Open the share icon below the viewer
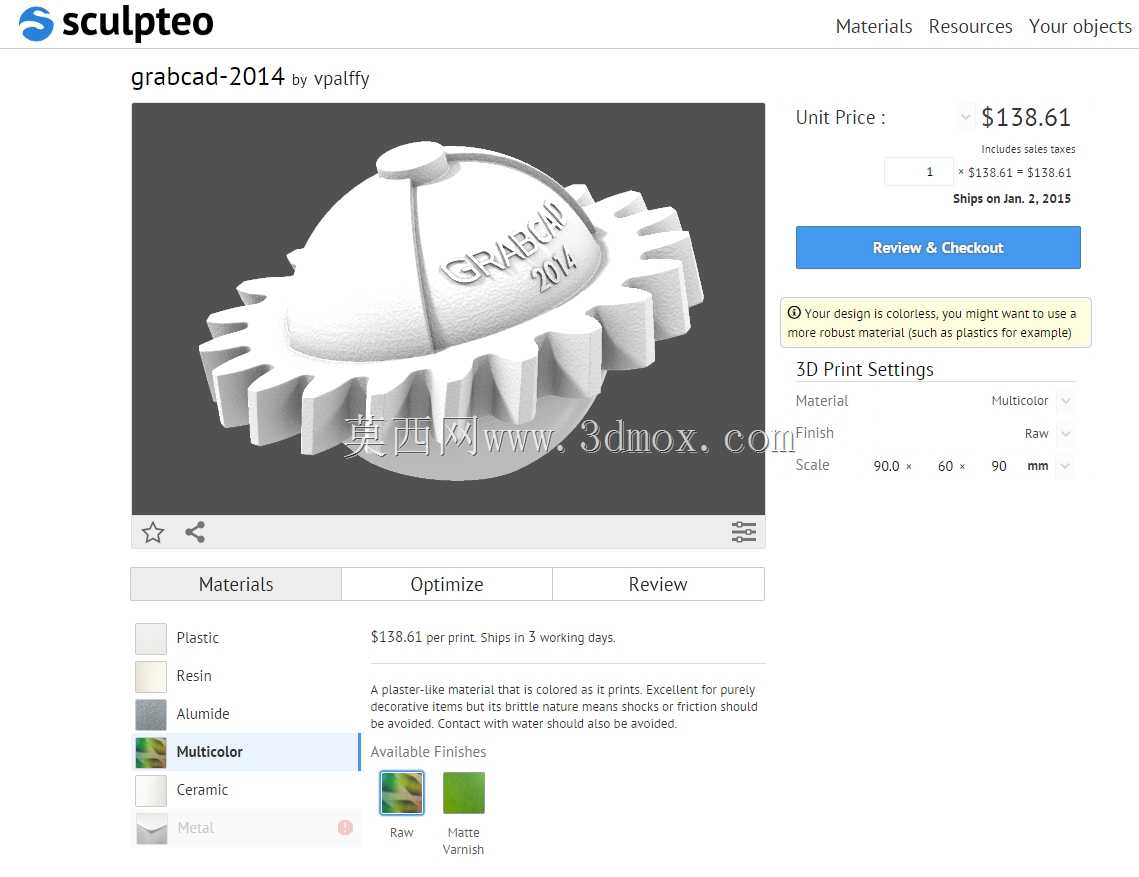The height and width of the screenshot is (877, 1139). [x=195, y=532]
